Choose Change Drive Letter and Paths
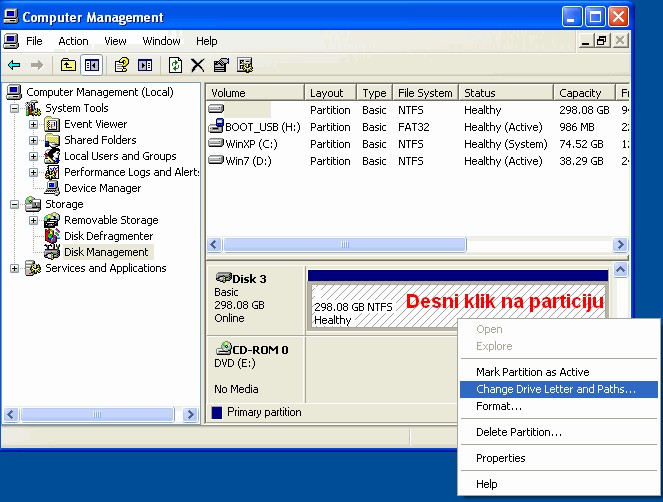Viewport: 663px width, 502px height. [x=555, y=389]
